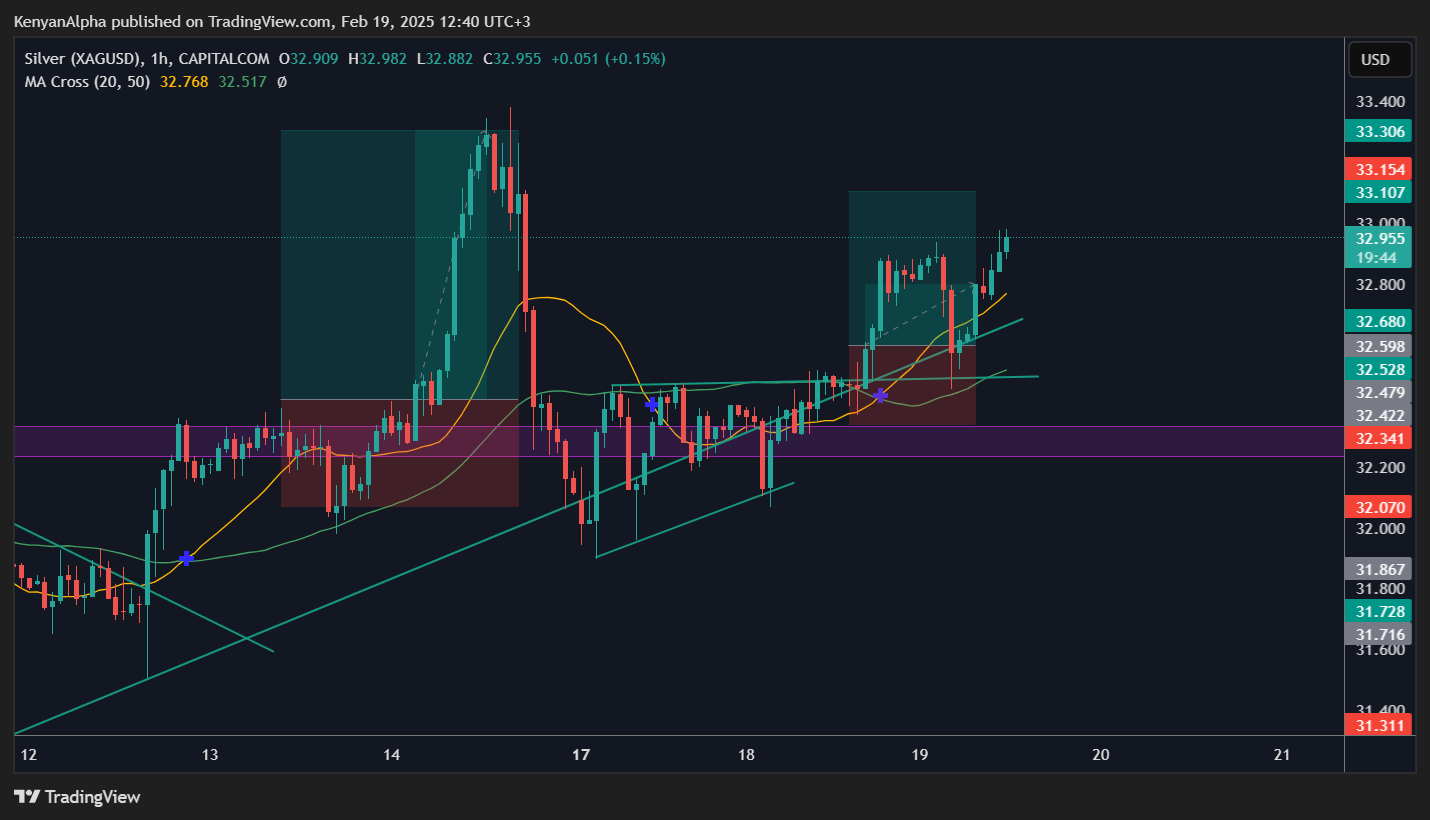Click the 32.528 green price label
Screen dimensions: 1430x820
(1379, 369)
